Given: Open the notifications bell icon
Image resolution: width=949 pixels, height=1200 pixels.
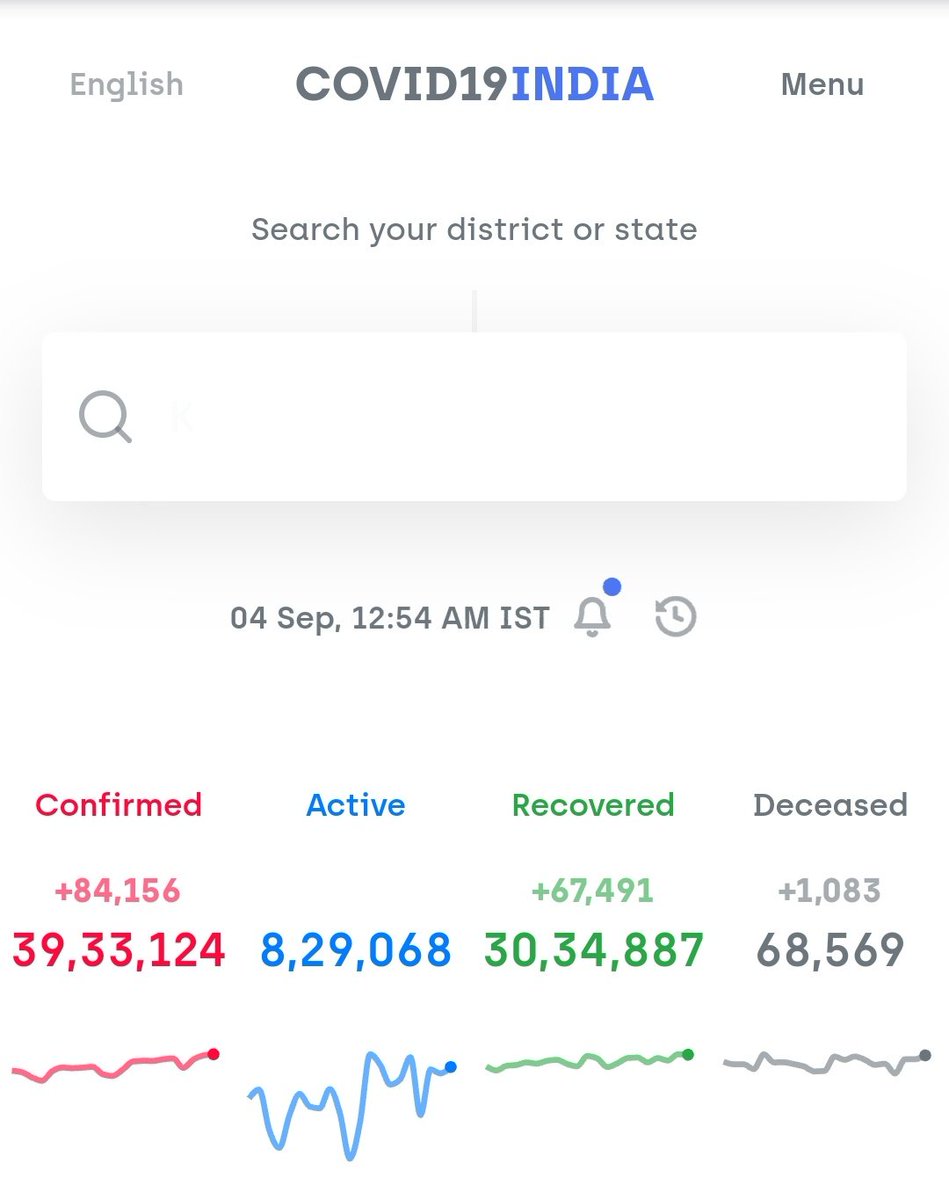Looking at the screenshot, I should coord(593,617).
